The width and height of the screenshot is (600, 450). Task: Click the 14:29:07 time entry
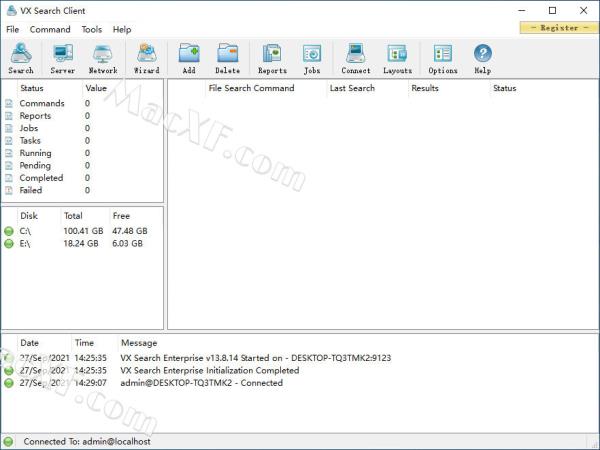tap(90, 383)
